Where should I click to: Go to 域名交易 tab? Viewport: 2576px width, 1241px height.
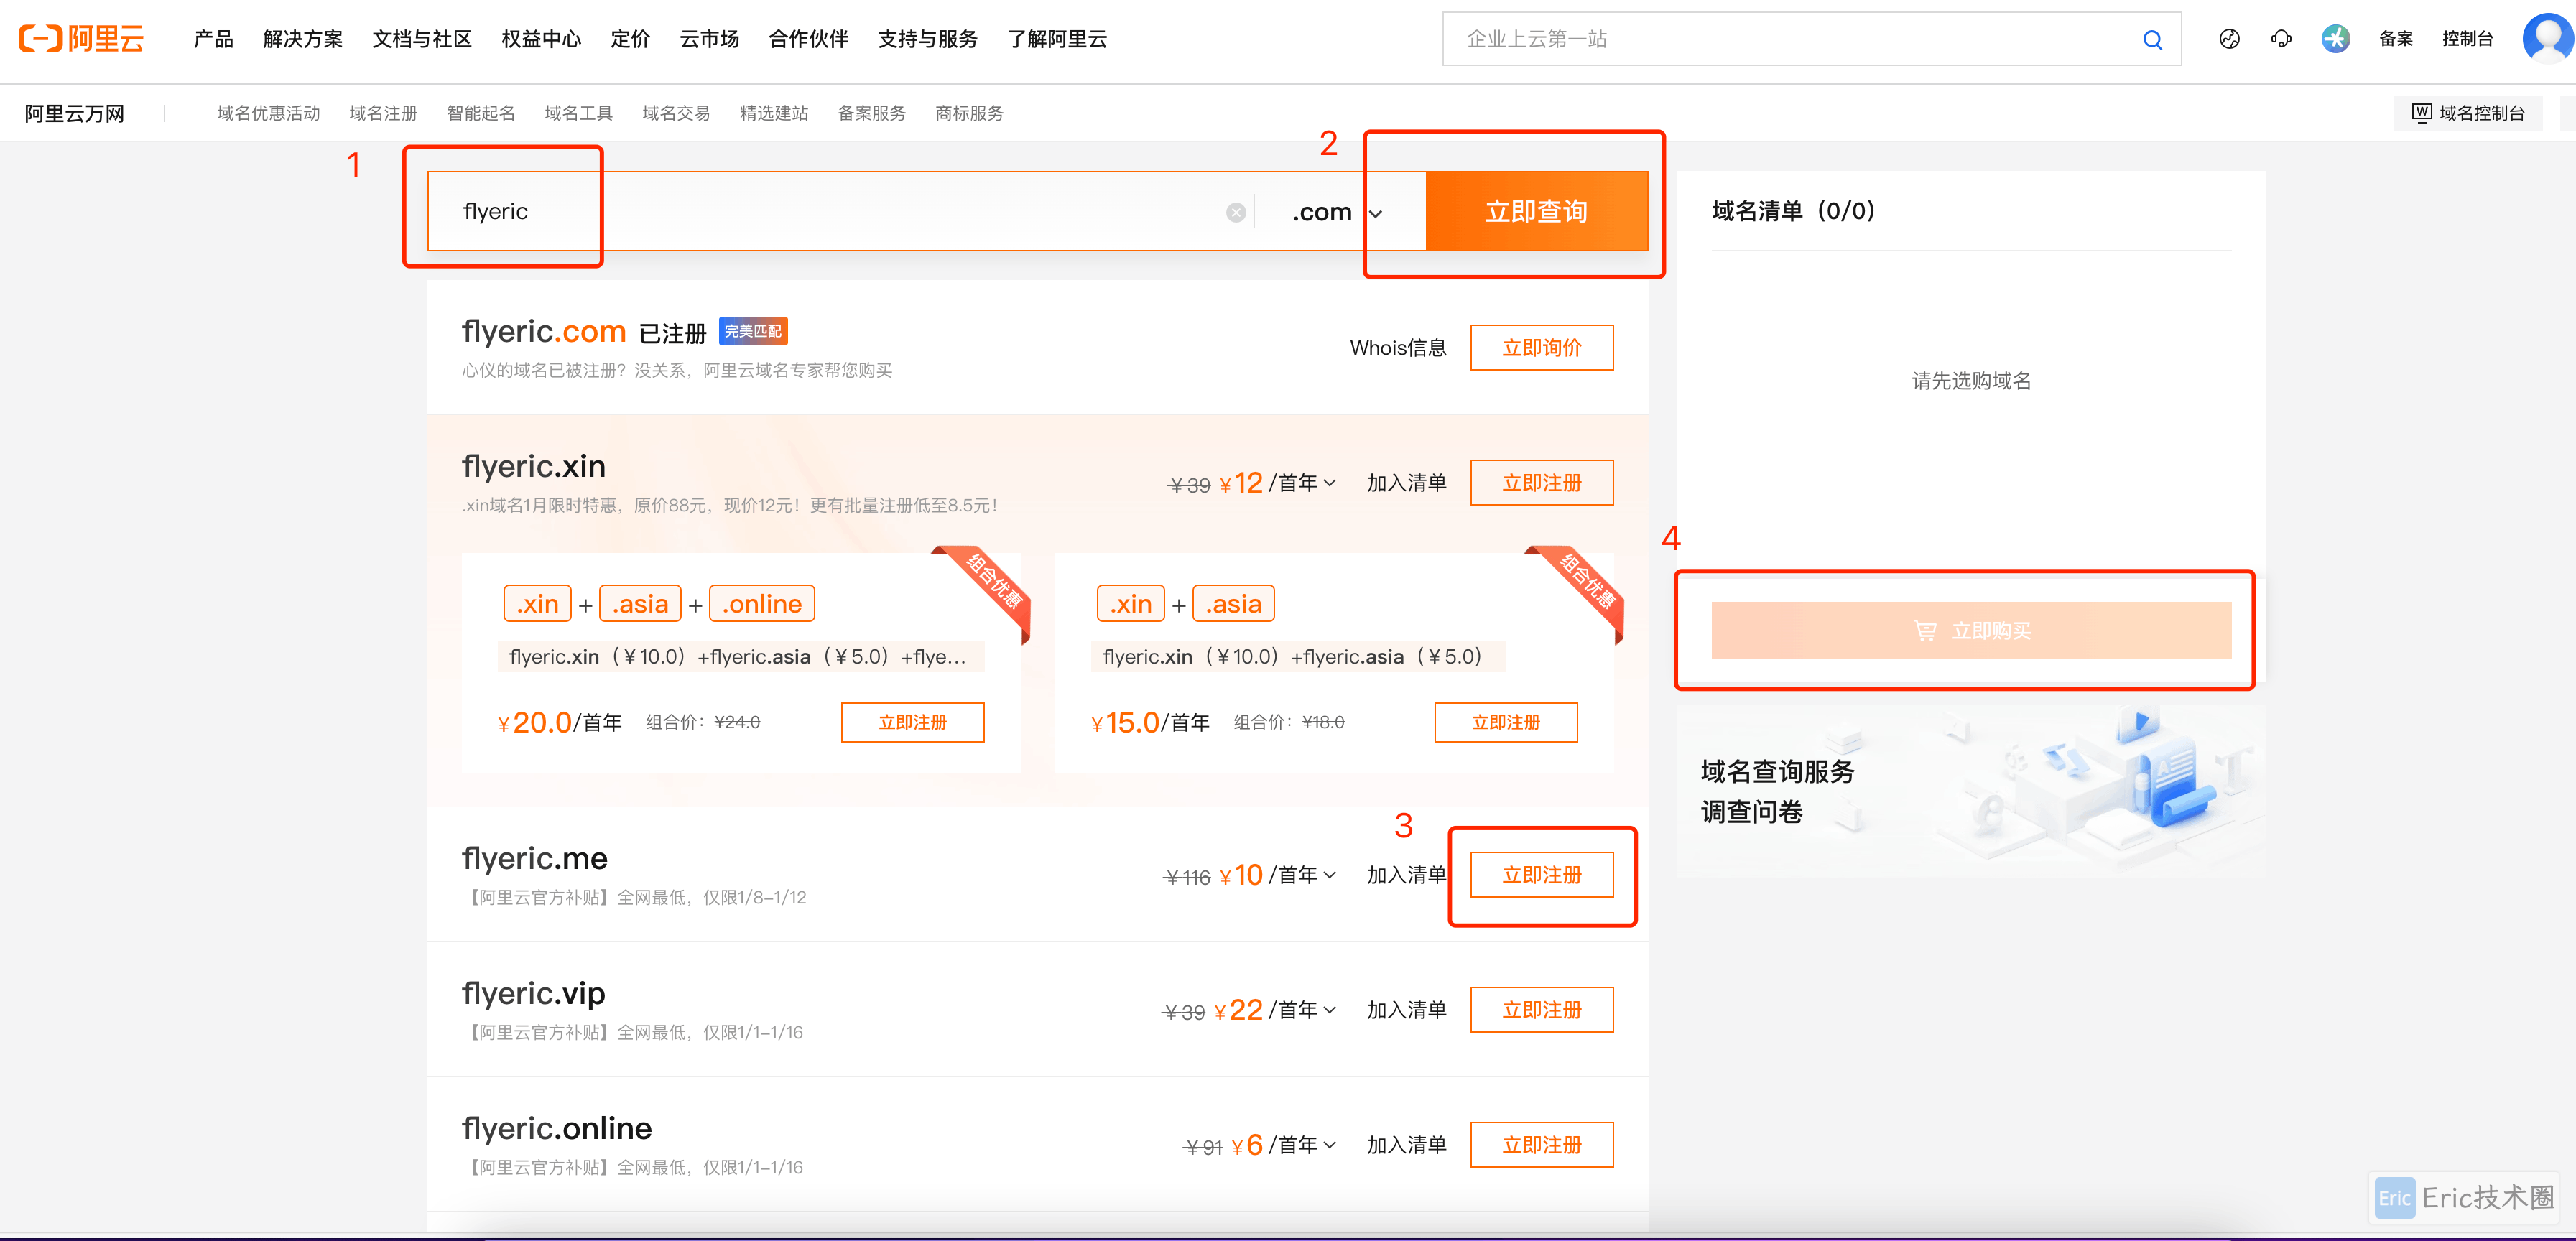676,113
